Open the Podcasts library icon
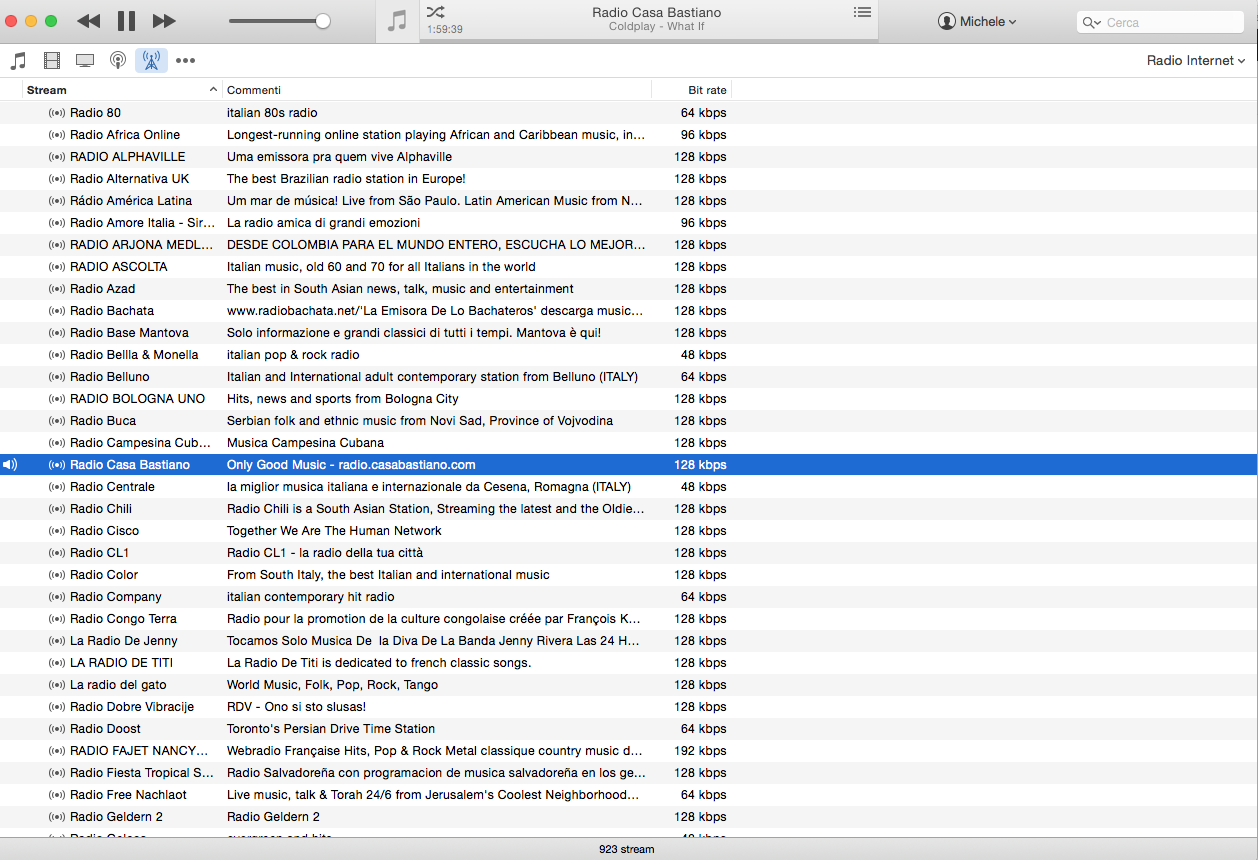Image resolution: width=1258 pixels, height=860 pixels. tap(118, 61)
